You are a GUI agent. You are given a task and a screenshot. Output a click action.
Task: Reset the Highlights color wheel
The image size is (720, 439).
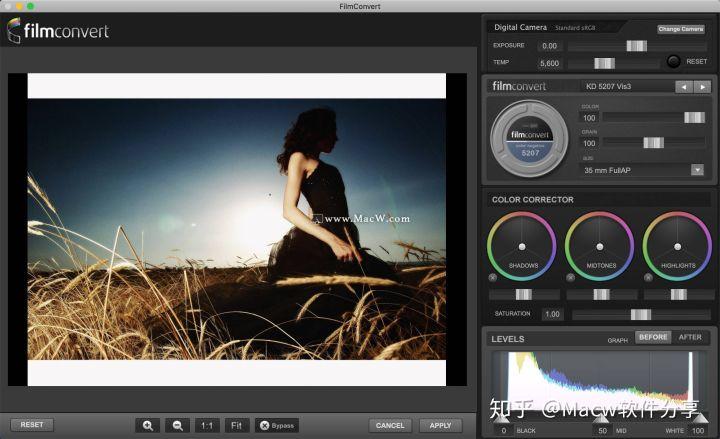pyautogui.click(x=648, y=277)
